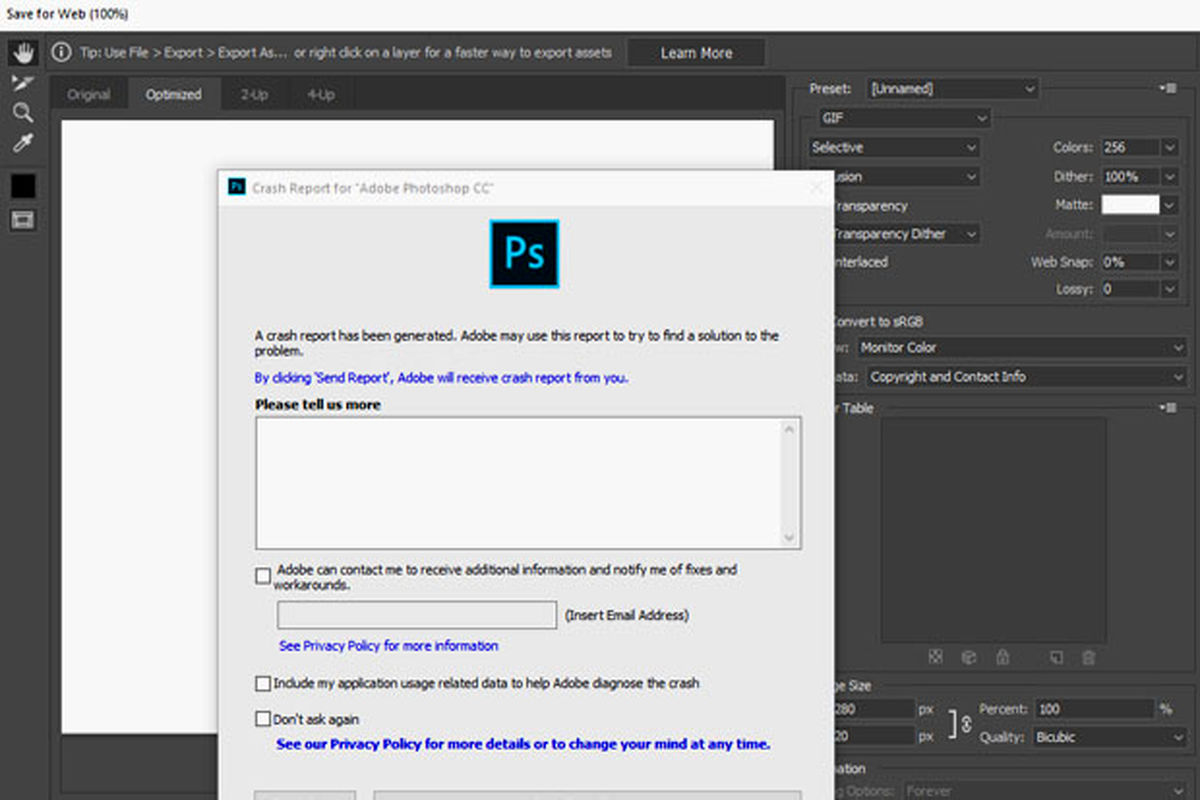The height and width of the screenshot is (800, 1200).
Task: Activate the Eyedropper tool
Action: pos(22,143)
